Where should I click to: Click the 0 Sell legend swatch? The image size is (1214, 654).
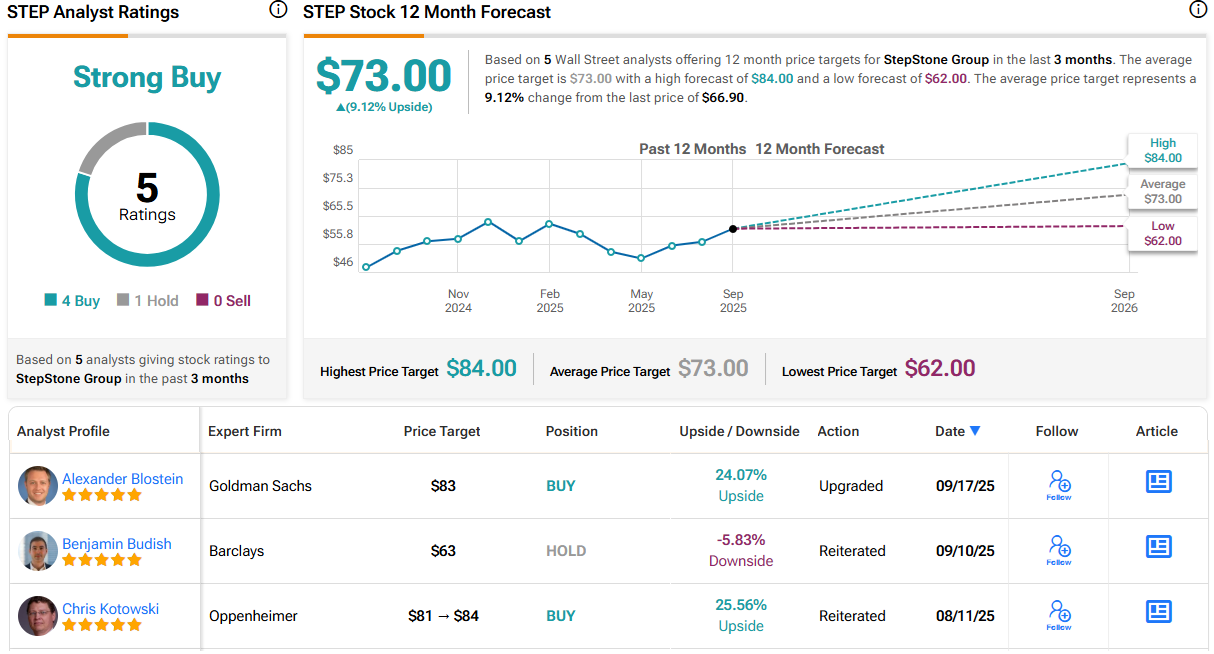pyautogui.click(x=202, y=300)
